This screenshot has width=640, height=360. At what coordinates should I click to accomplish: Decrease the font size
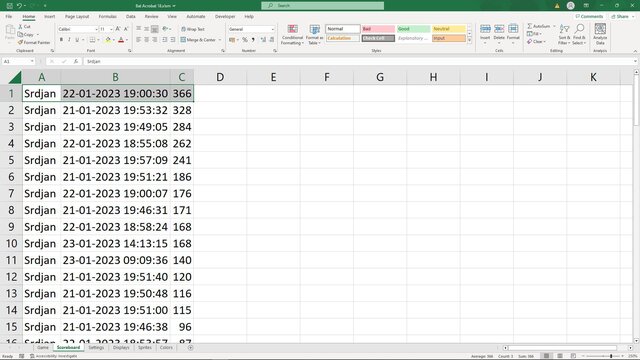[x=126, y=29]
